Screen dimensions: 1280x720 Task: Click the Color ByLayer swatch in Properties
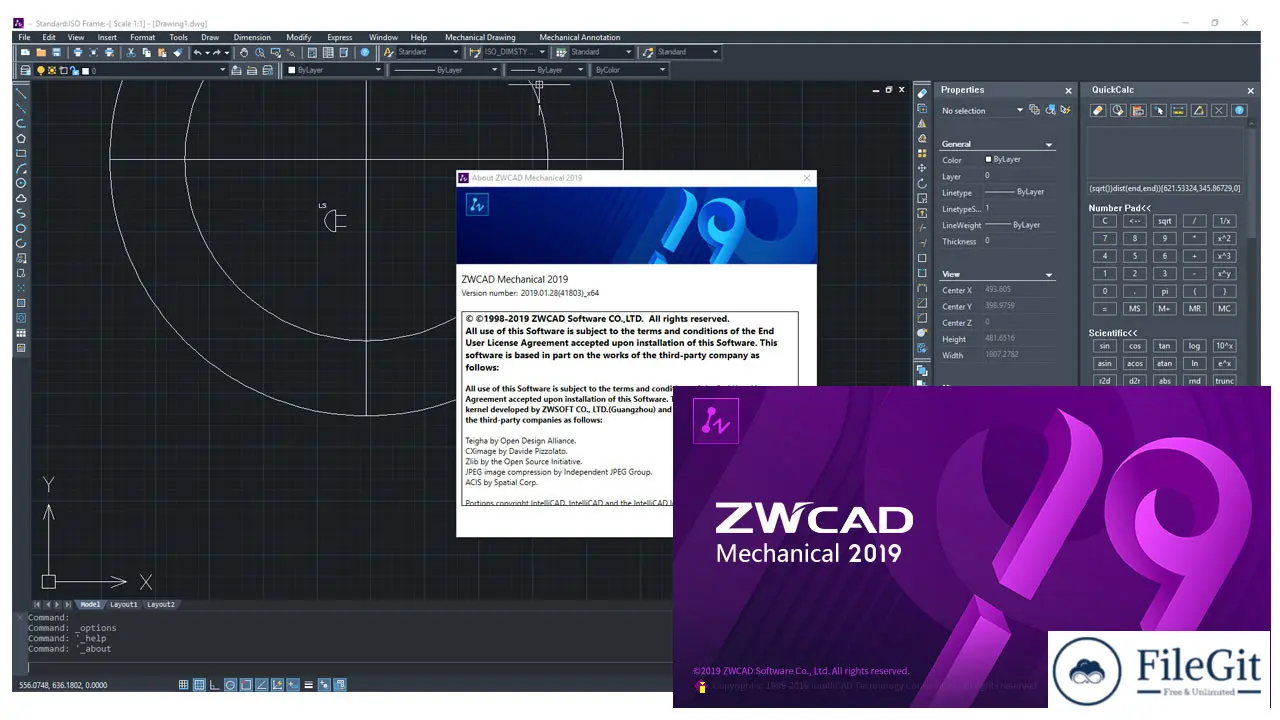coord(988,159)
